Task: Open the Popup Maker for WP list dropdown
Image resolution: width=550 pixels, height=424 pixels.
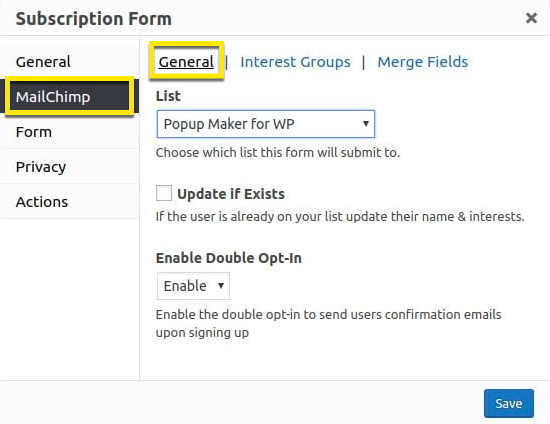Action: 266,124
